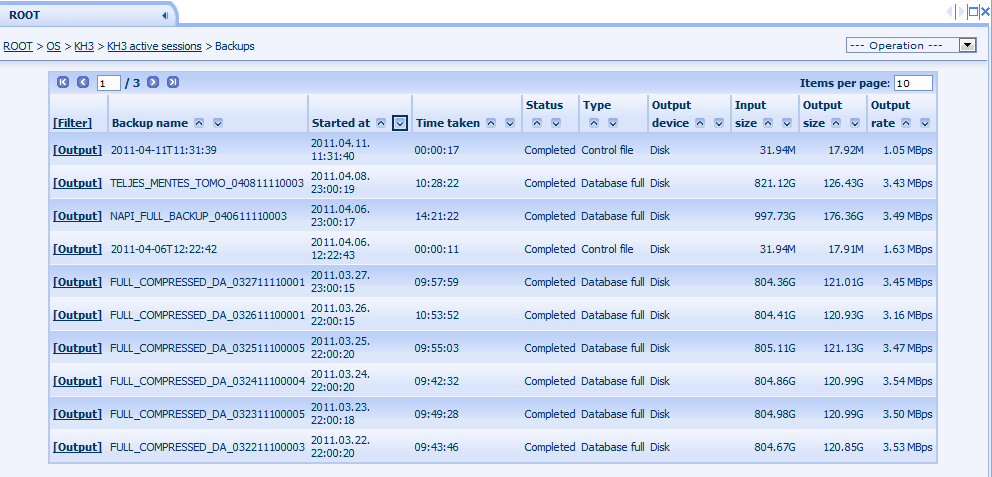Screen dimensions: 992x477
Task: Click input size 997.73G cell
Action: [775, 216]
